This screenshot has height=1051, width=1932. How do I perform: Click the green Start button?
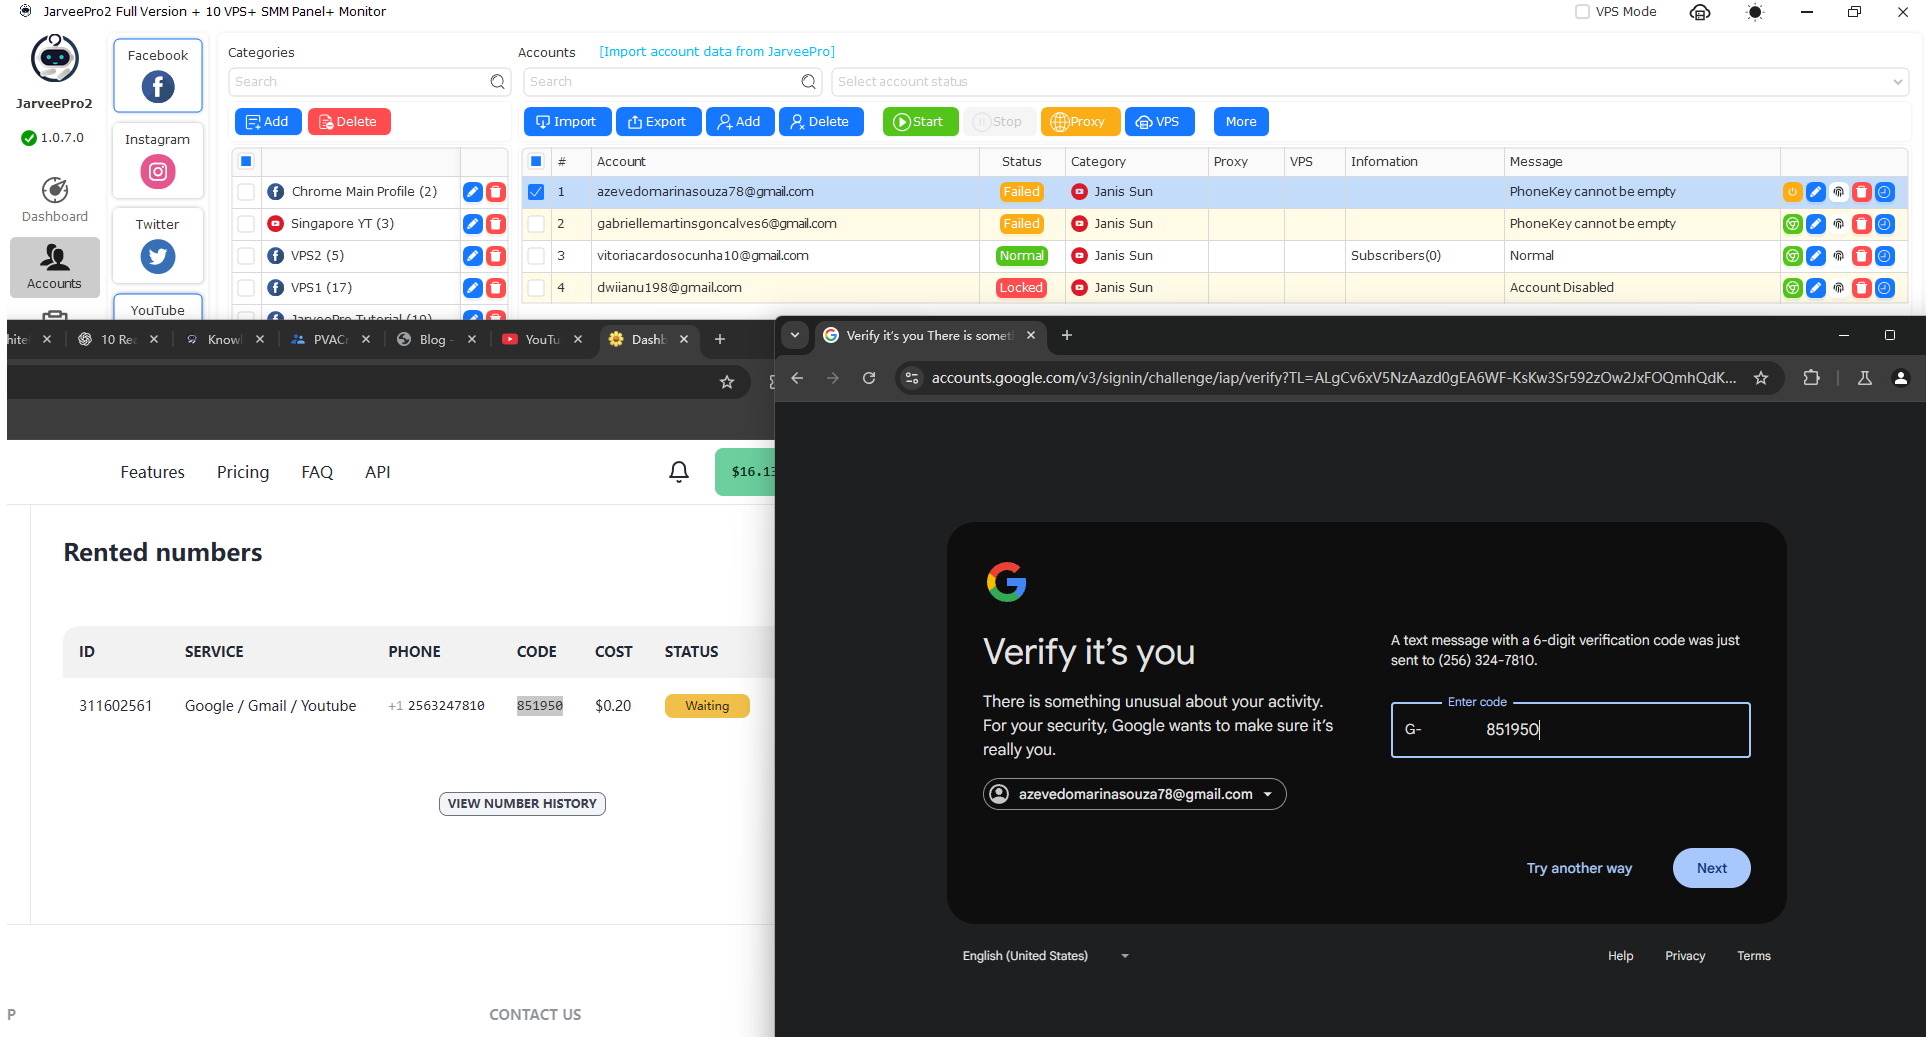(920, 122)
